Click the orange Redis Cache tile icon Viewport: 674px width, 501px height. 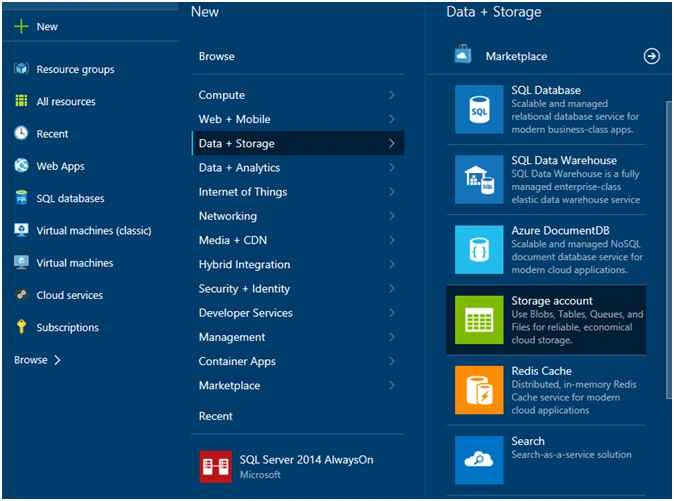(x=479, y=390)
